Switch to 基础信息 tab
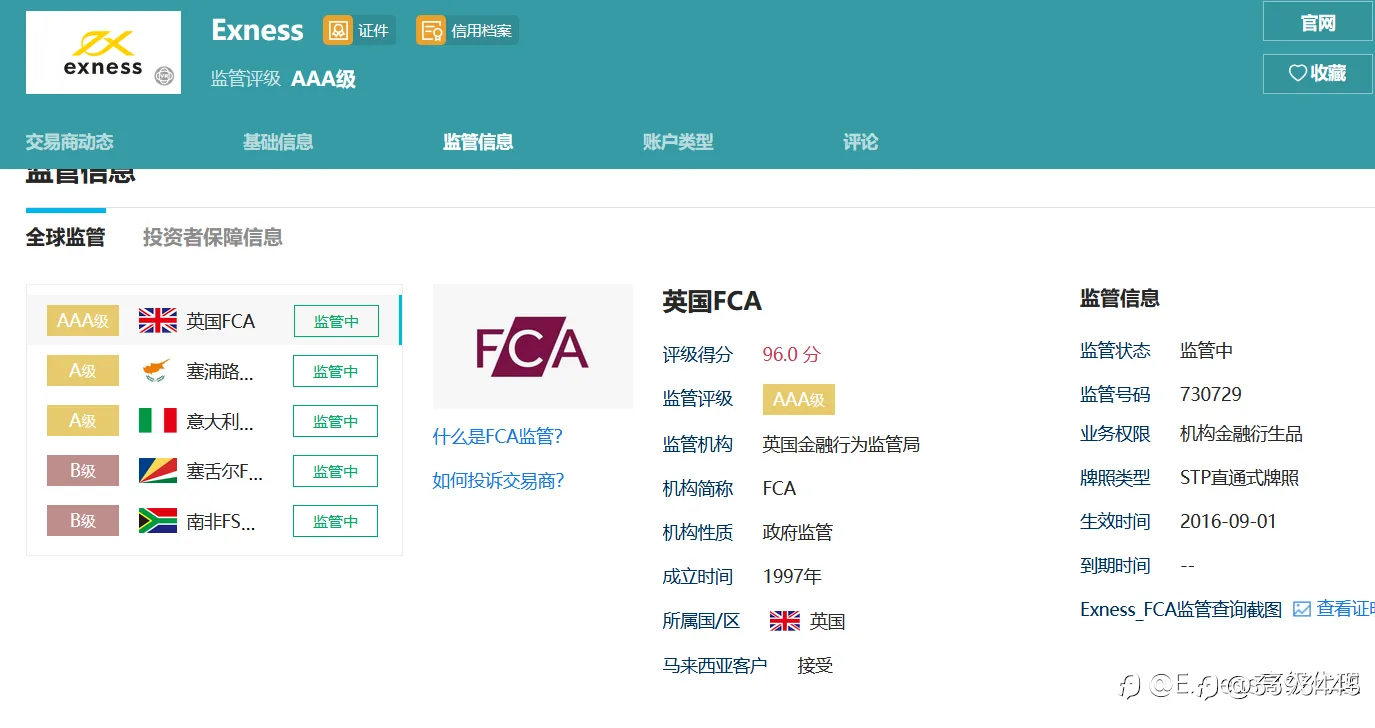 278,142
